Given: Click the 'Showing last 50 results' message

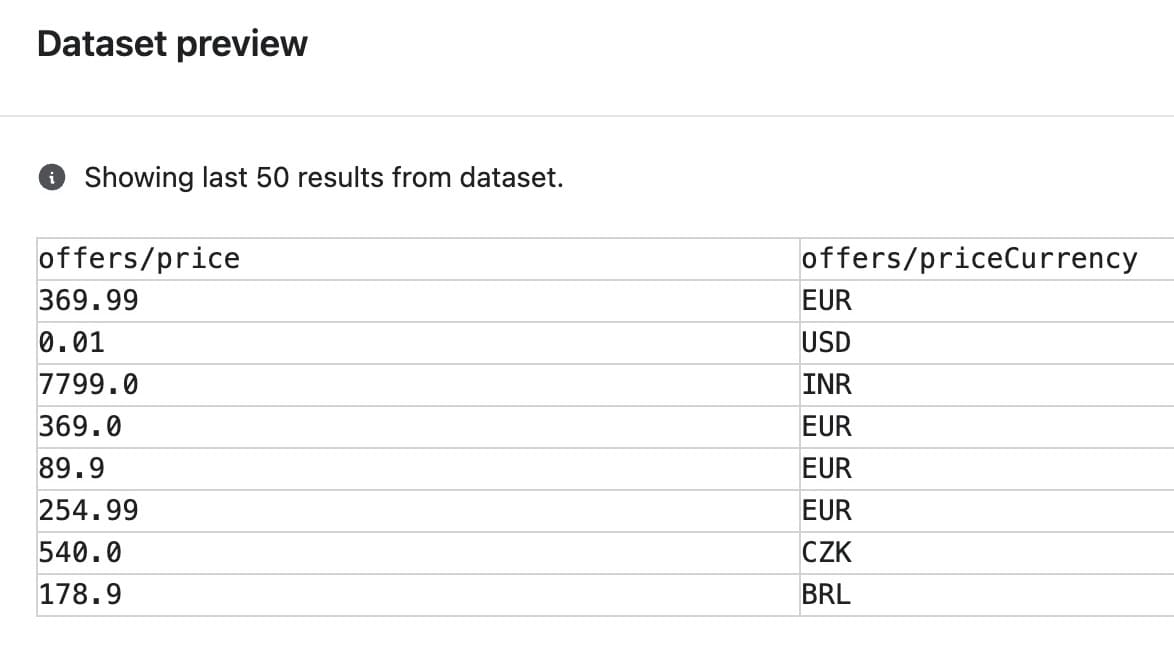Looking at the screenshot, I should (323, 178).
